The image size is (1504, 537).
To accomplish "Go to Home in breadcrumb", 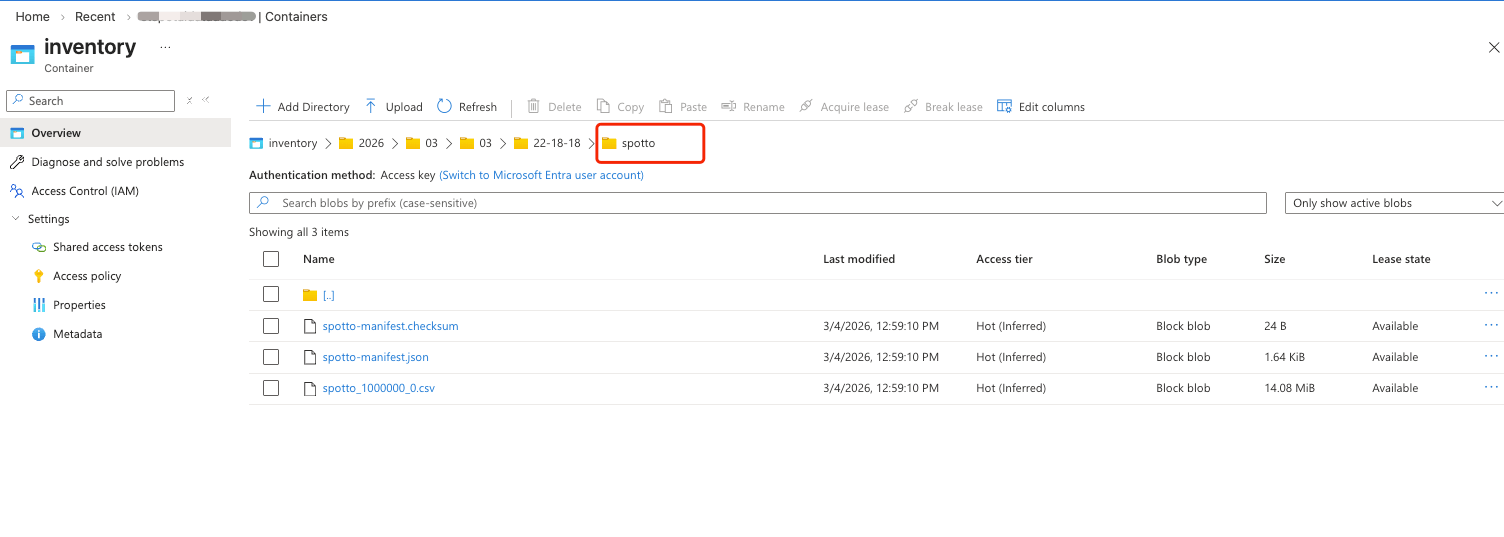I will (x=33, y=16).
